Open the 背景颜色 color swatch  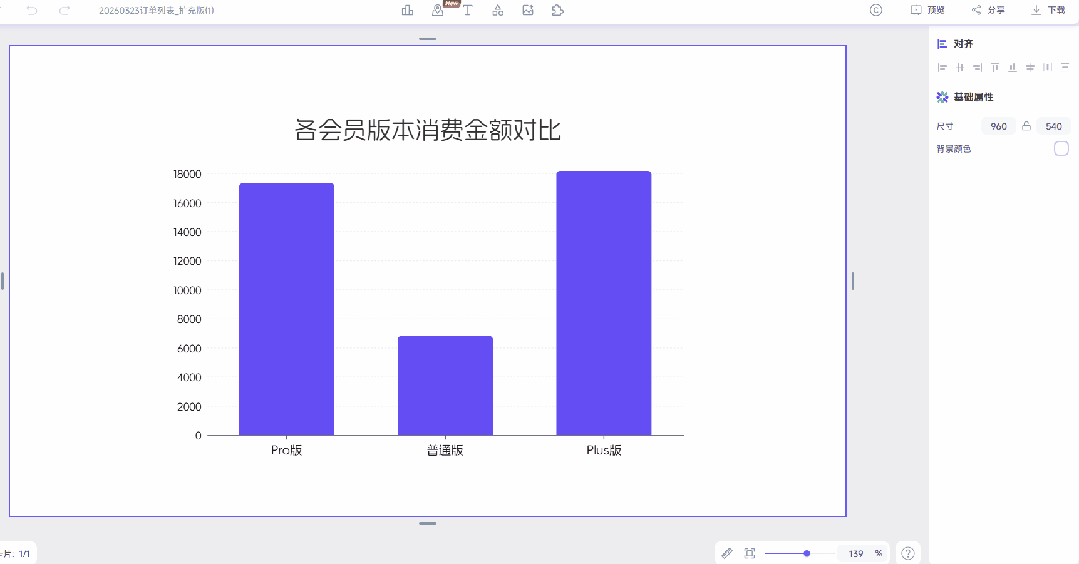pyautogui.click(x=1061, y=149)
